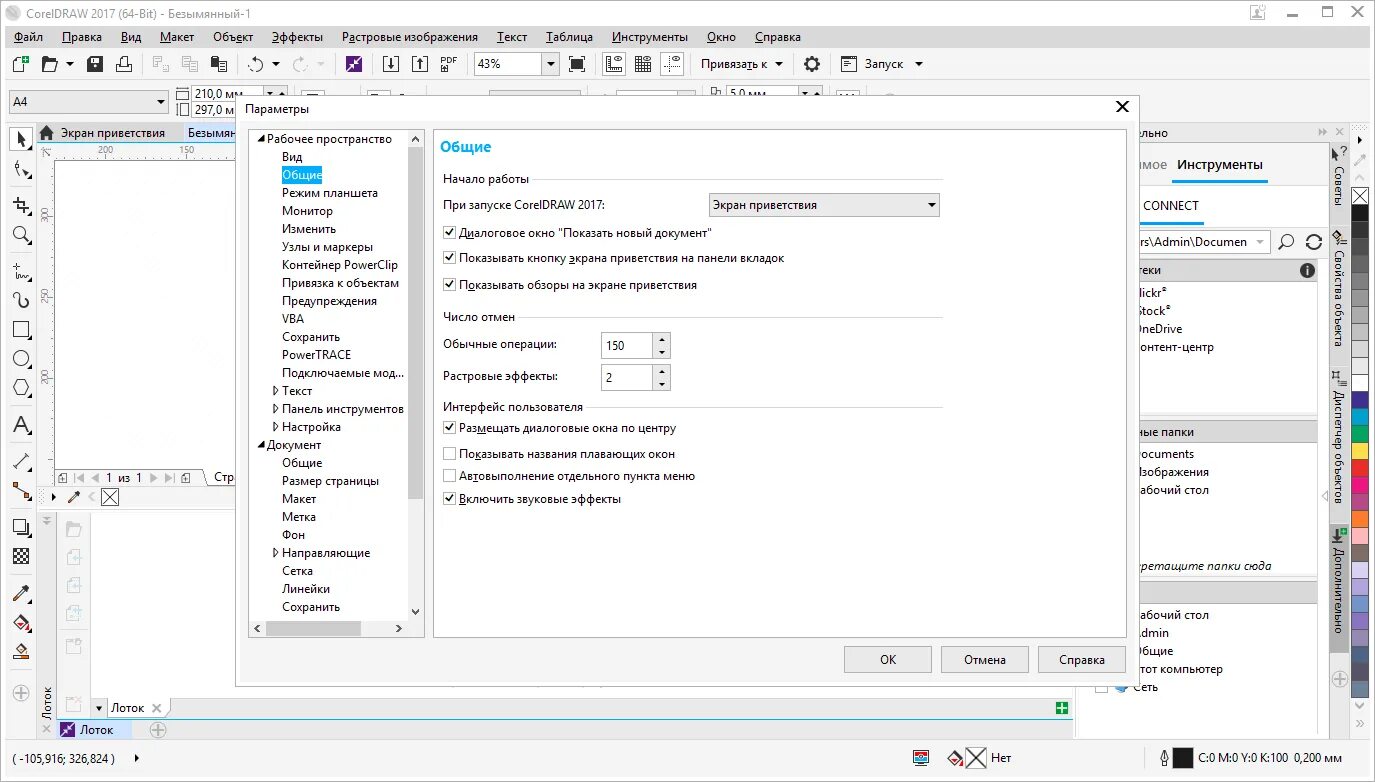Uncheck 'Размещать диалоговые окна по центру'
Viewport: 1375px width, 782px height.
[x=449, y=428]
